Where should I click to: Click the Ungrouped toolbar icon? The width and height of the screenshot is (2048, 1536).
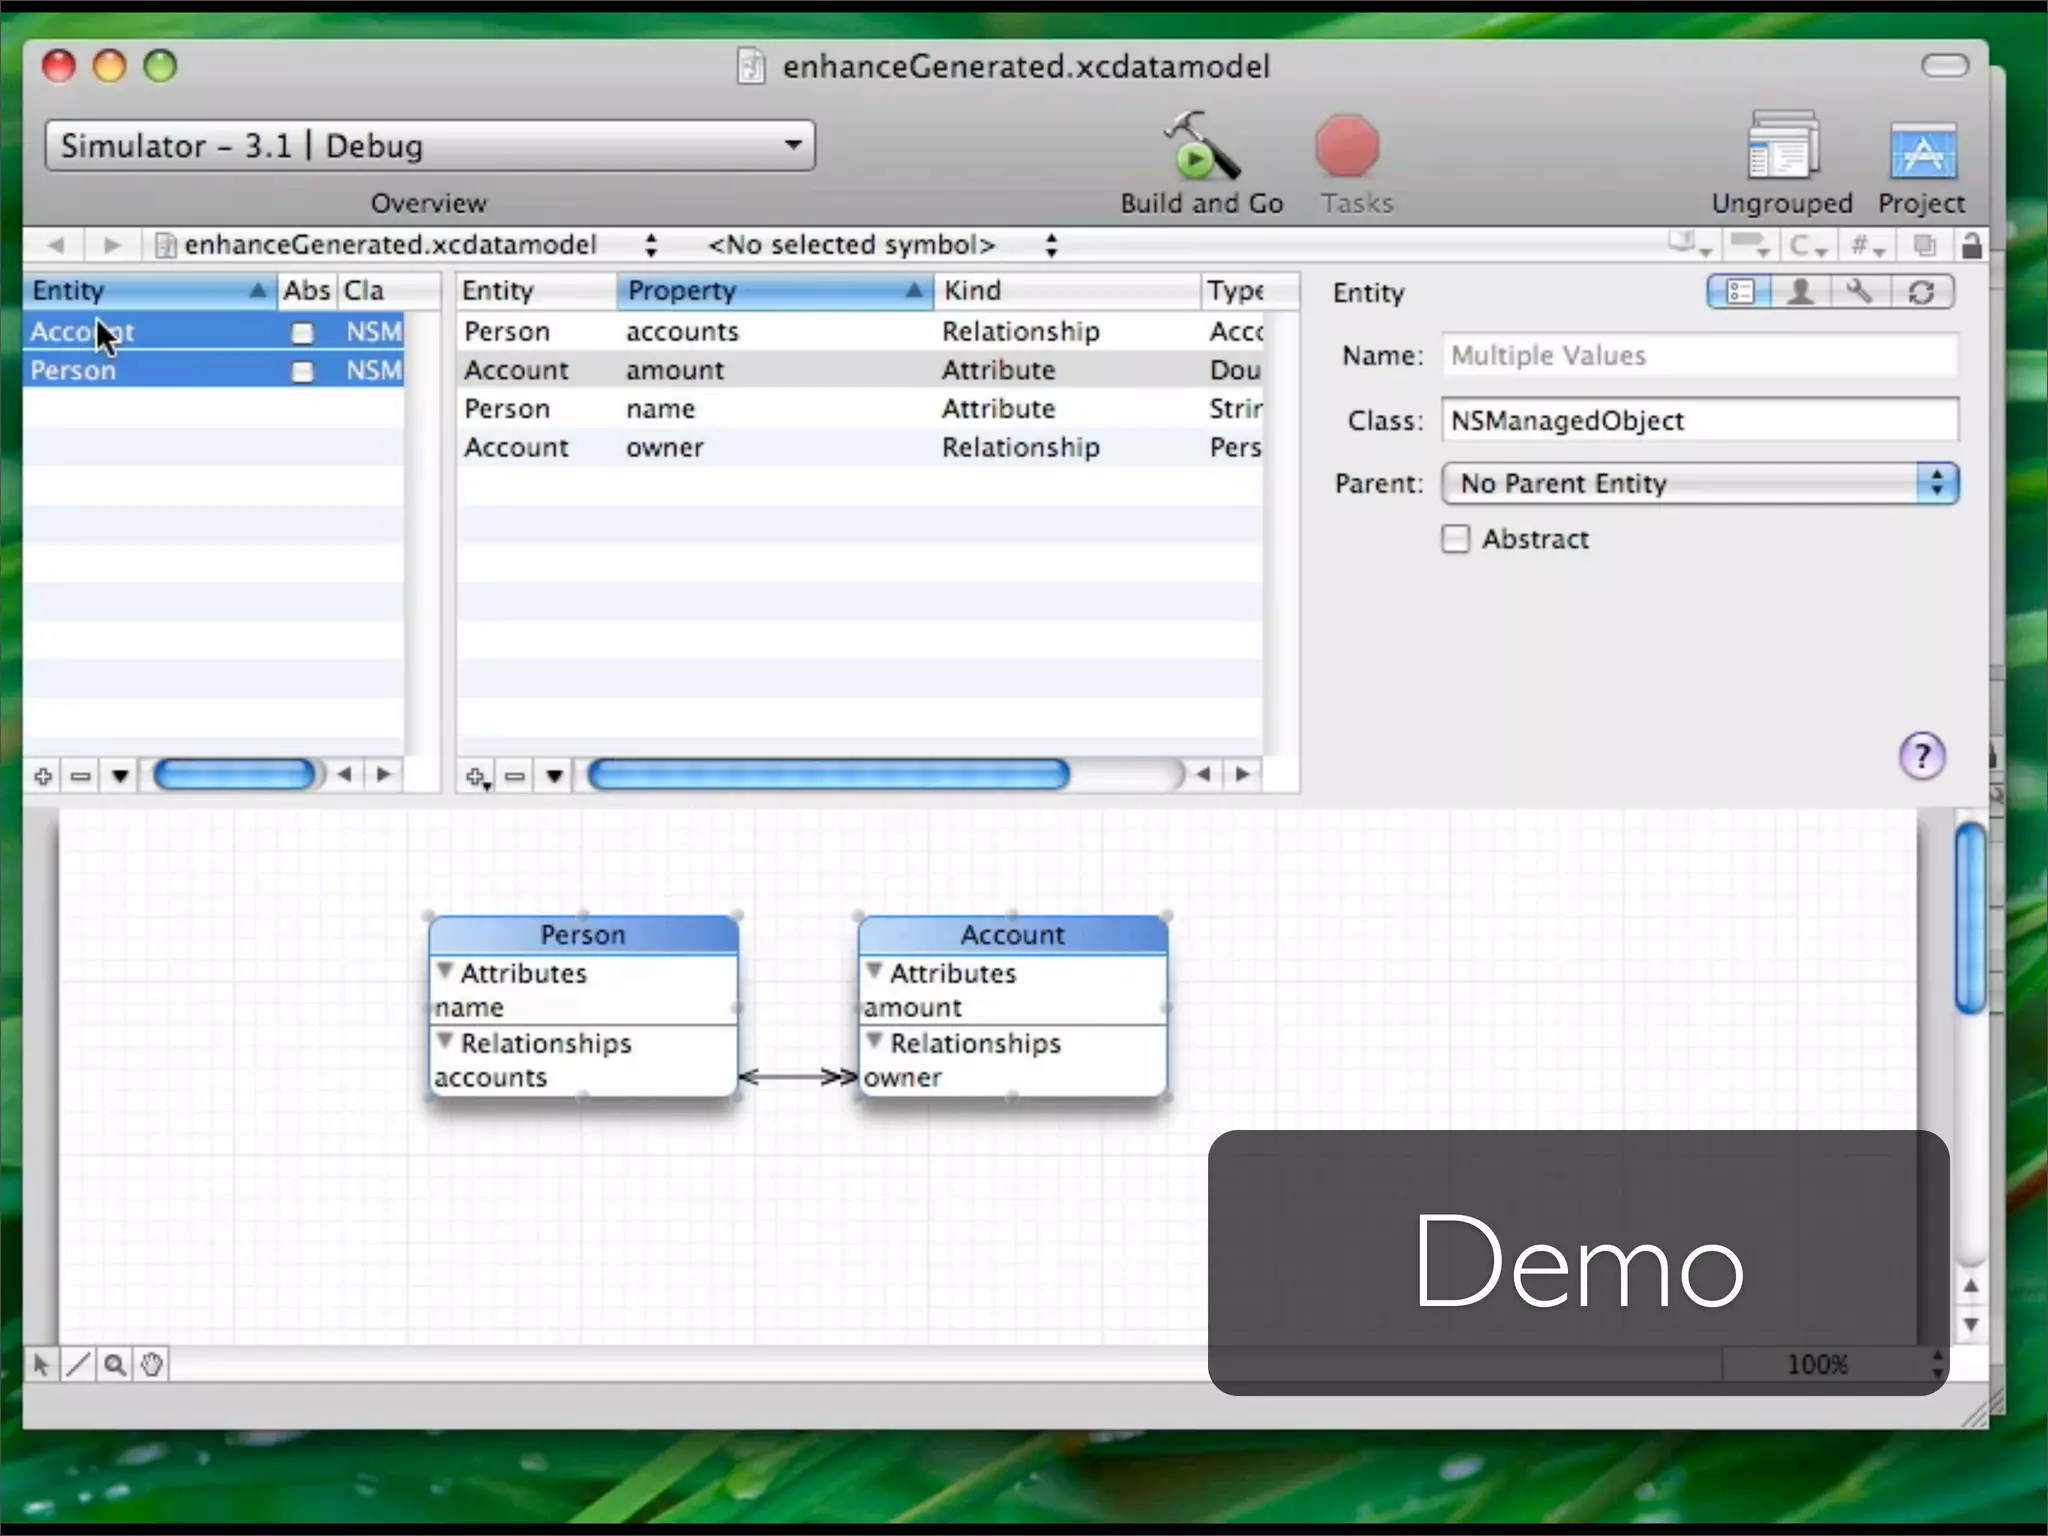point(1782,146)
